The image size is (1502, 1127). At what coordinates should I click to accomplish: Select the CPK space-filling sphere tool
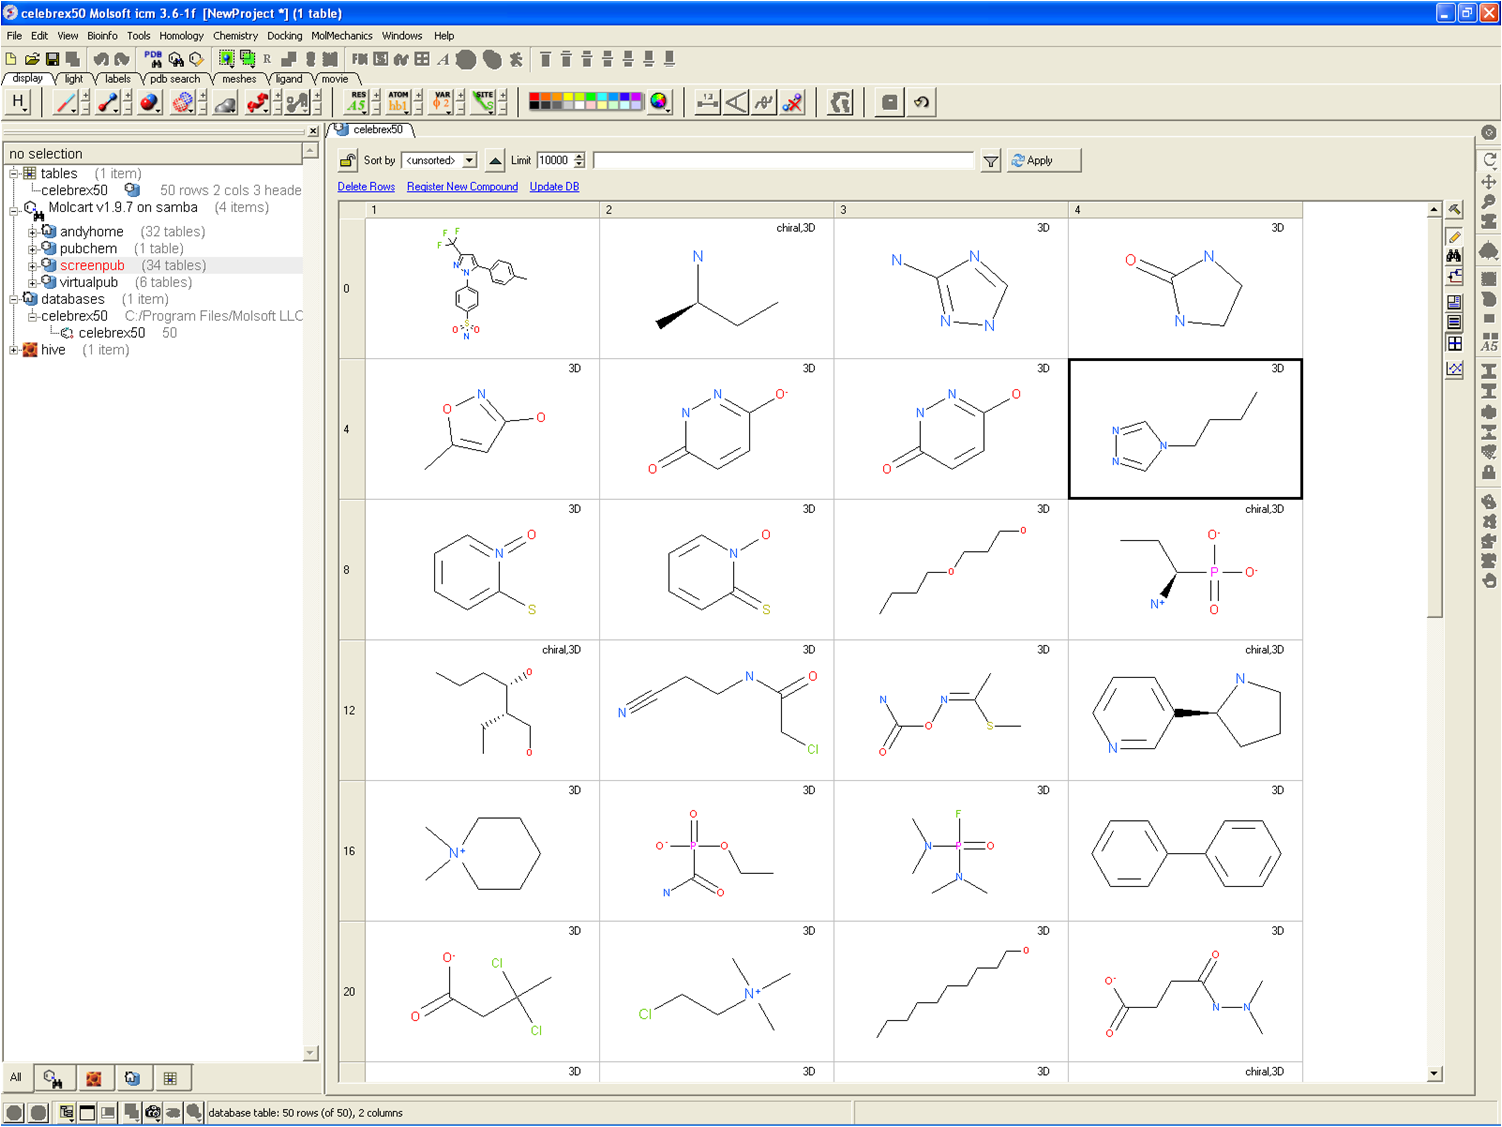click(x=150, y=102)
